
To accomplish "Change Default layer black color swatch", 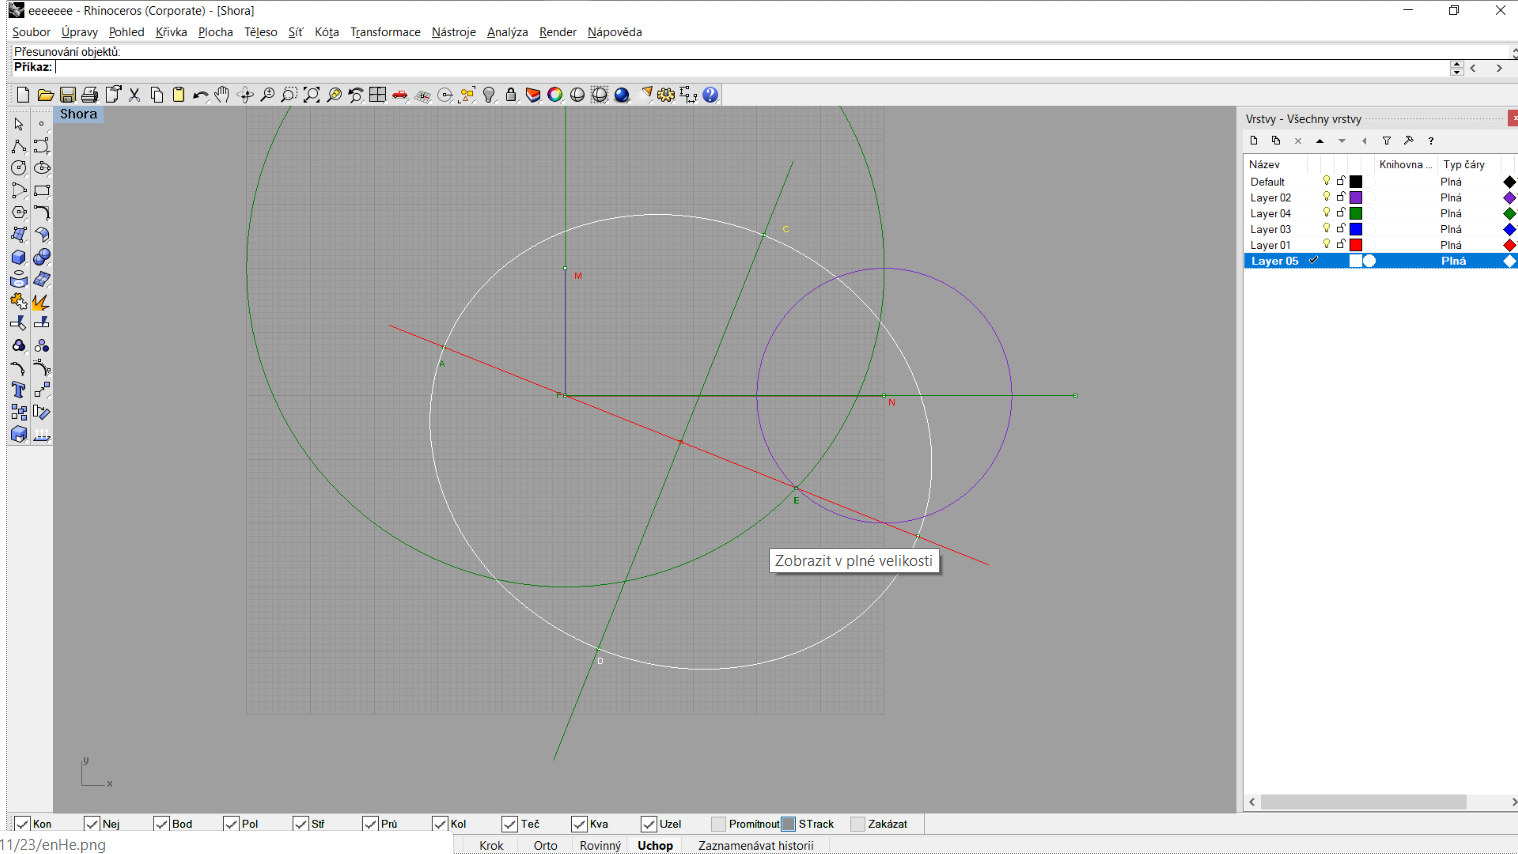I will (x=1356, y=182).
